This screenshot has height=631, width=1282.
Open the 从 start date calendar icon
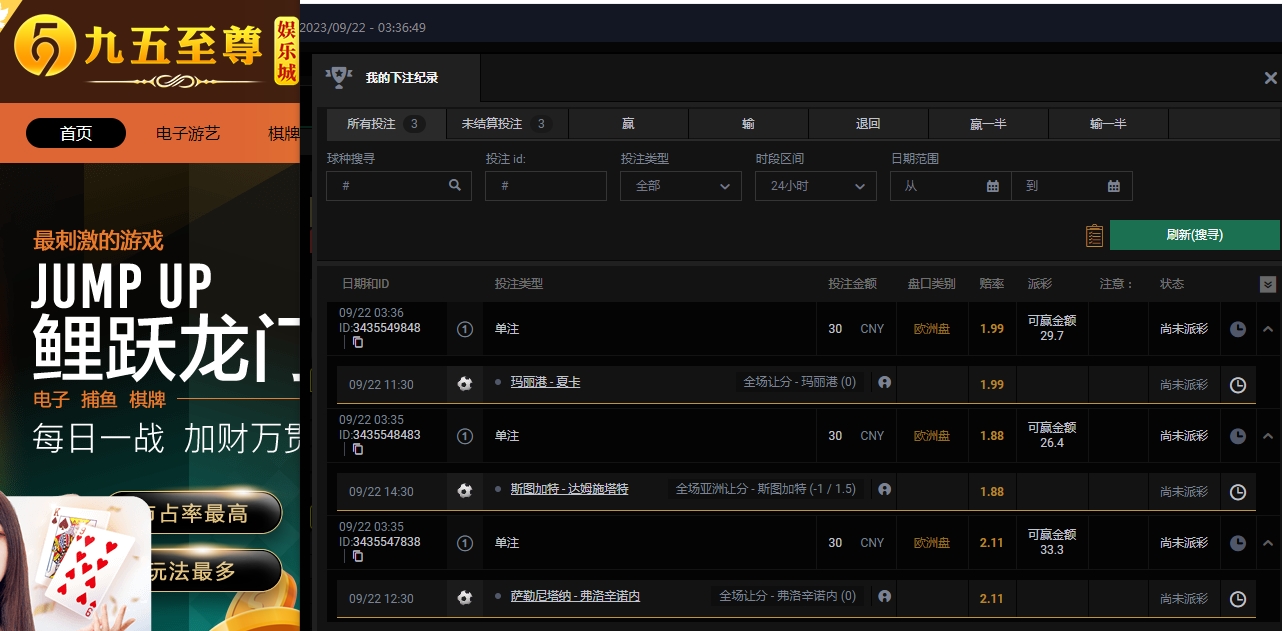pos(992,186)
